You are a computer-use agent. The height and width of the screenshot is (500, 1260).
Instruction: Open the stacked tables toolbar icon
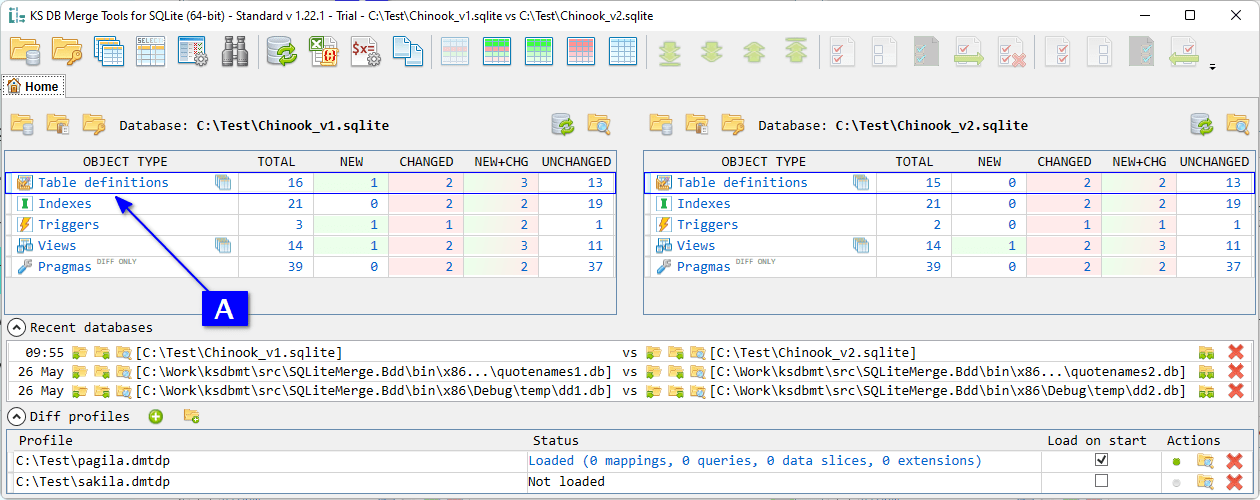109,51
